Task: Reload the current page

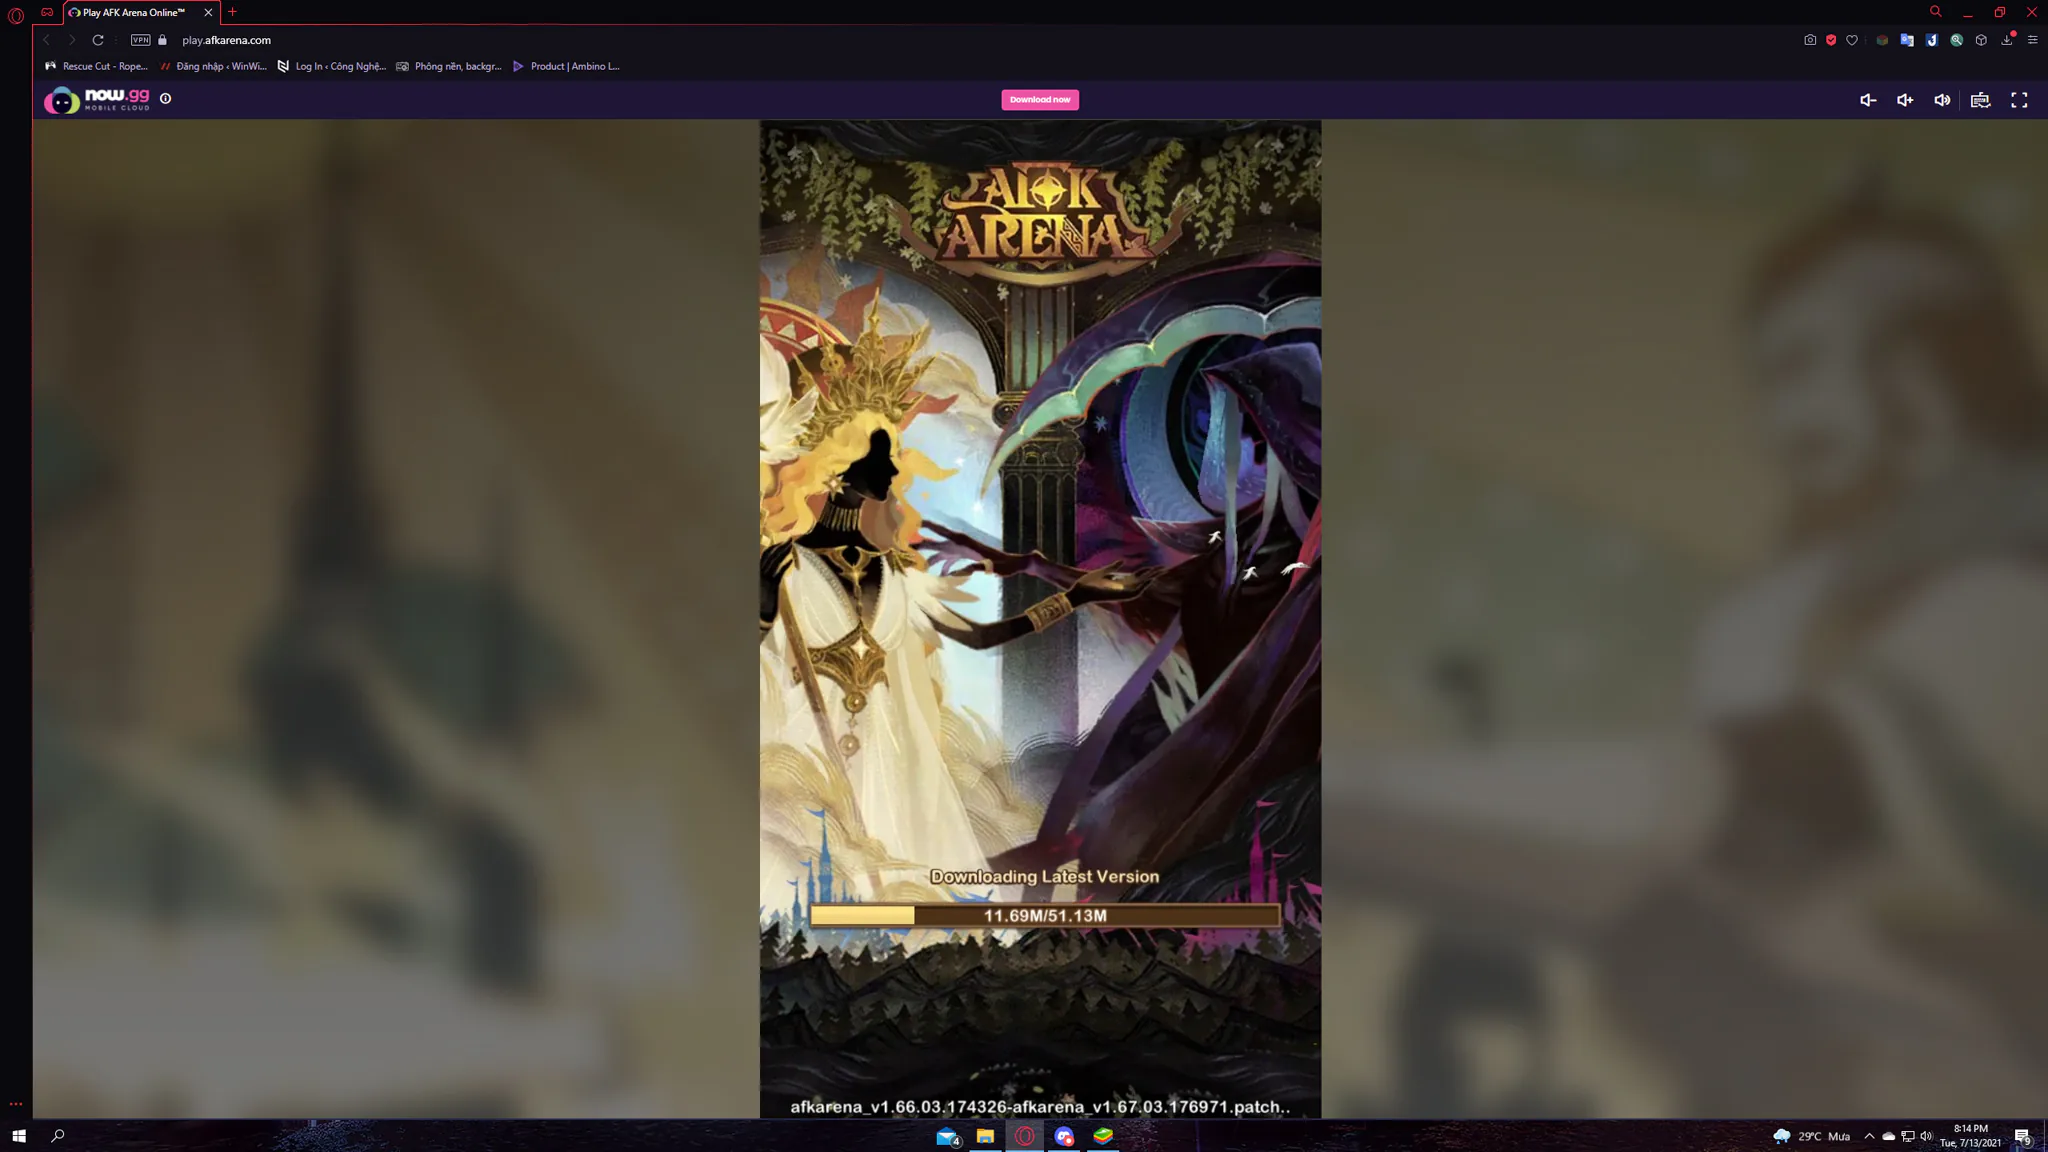Action: [98, 40]
